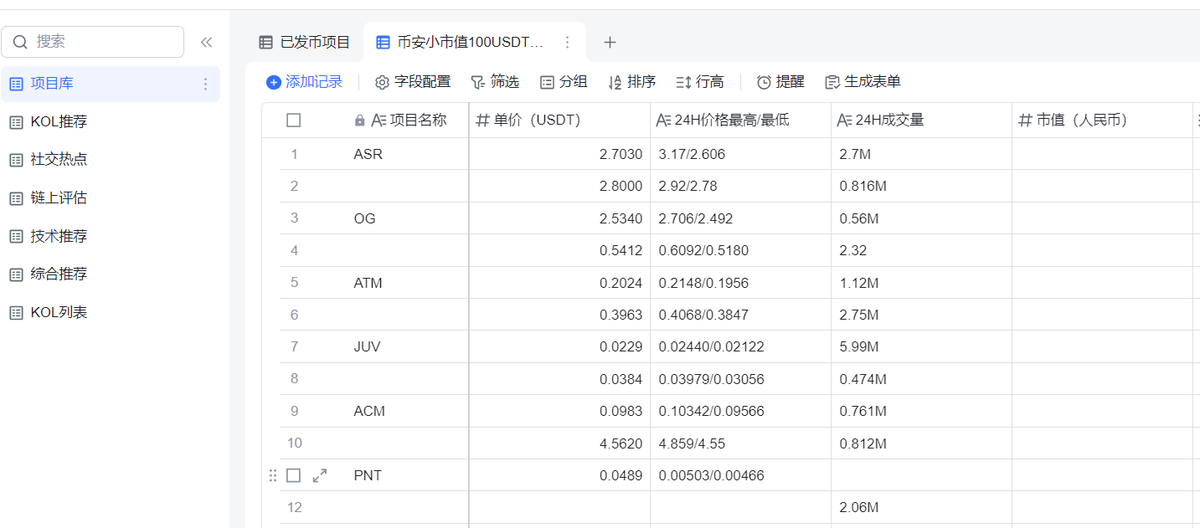This screenshot has width=1200, height=528.
Task: Click the 24H成交量 column header
Action: click(x=922, y=120)
